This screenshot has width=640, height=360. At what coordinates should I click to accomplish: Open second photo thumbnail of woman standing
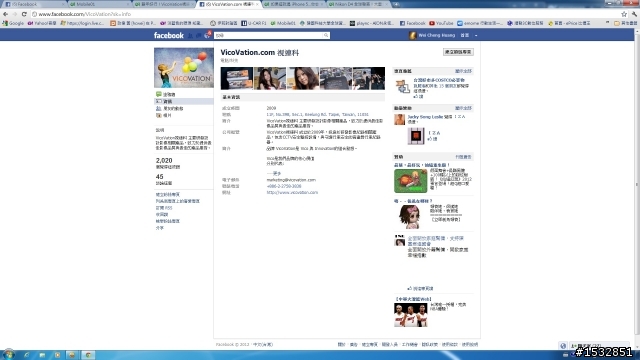[x=270, y=78]
